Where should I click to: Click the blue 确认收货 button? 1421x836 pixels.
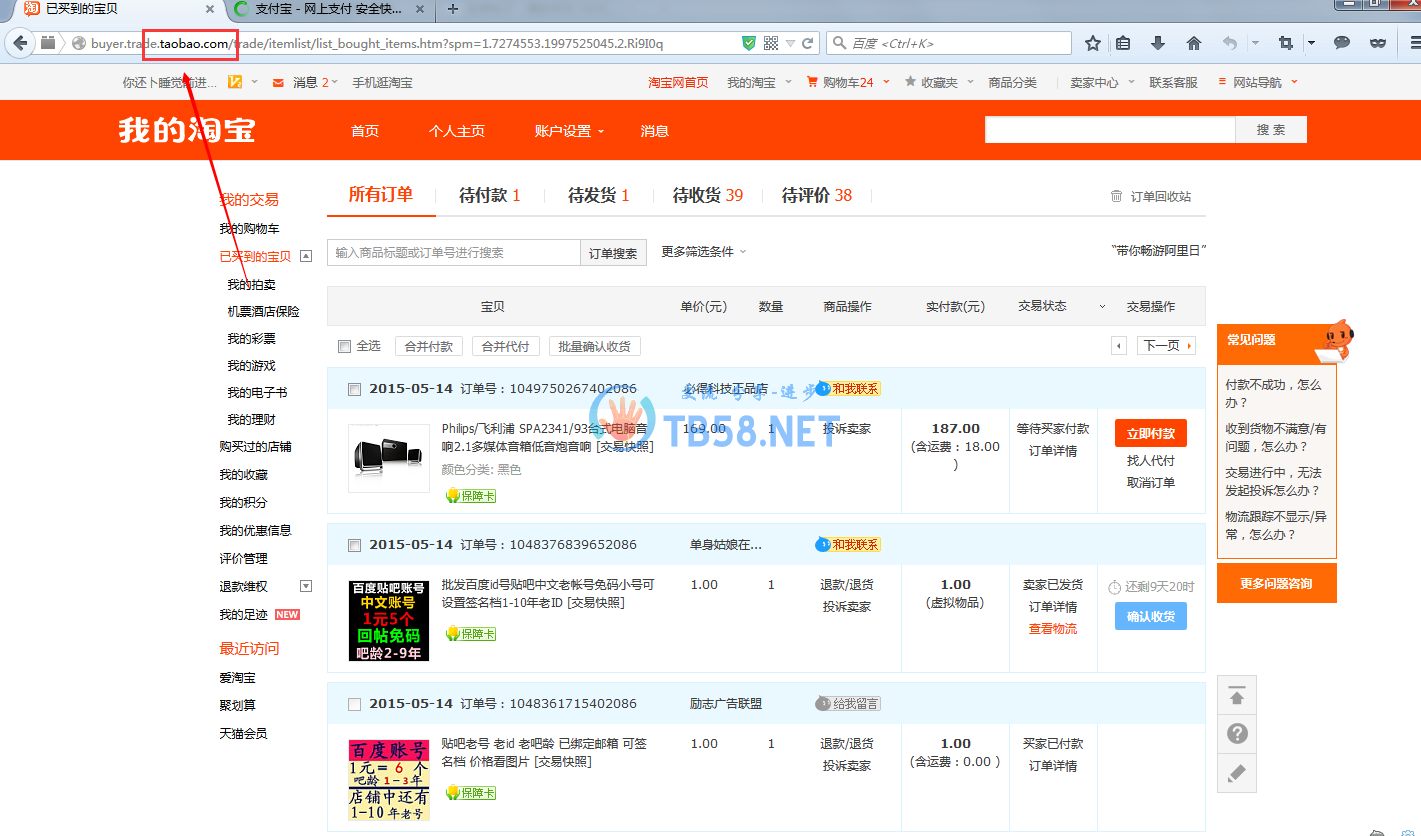click(x=1151, y=616)
